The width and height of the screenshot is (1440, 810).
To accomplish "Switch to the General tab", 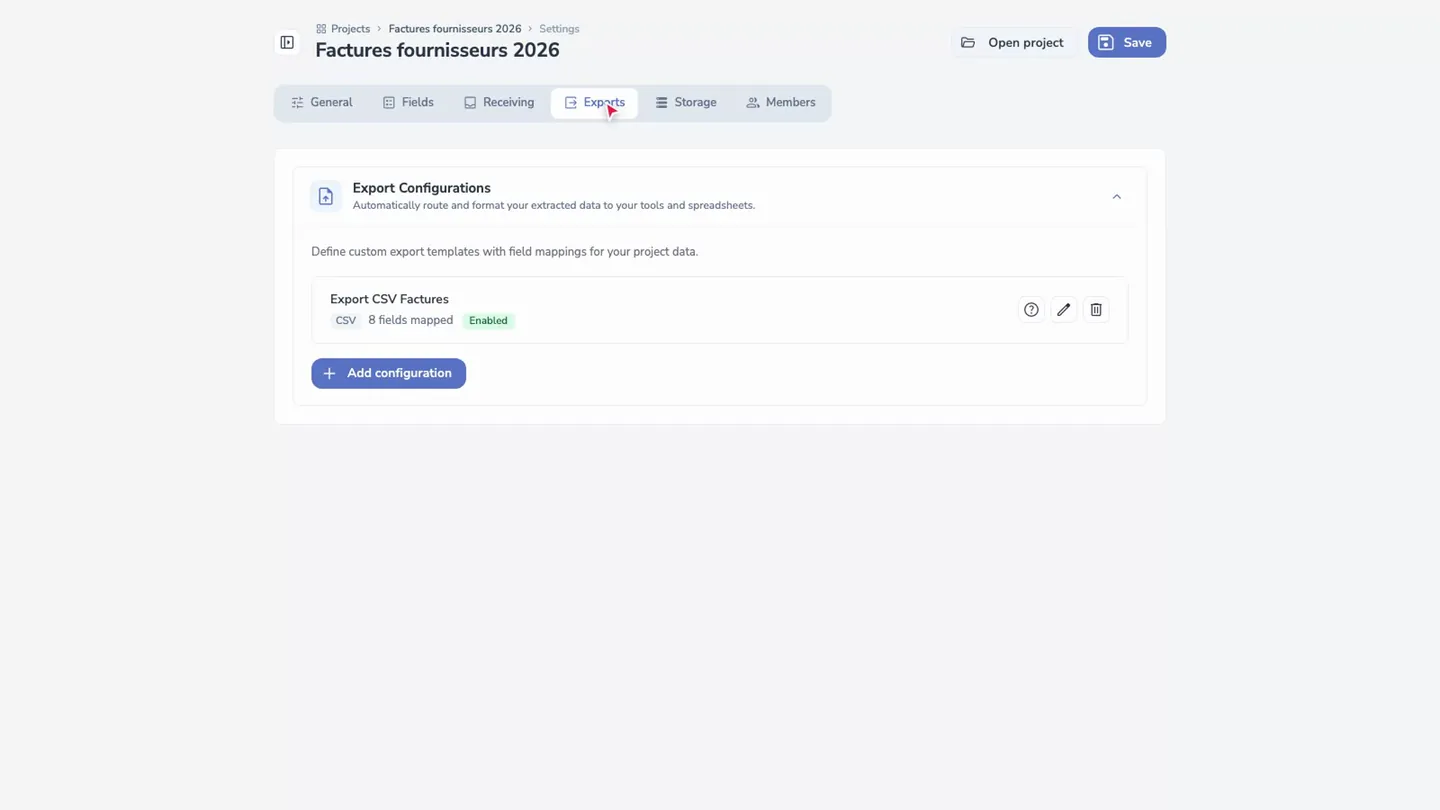I will [322, 103].
